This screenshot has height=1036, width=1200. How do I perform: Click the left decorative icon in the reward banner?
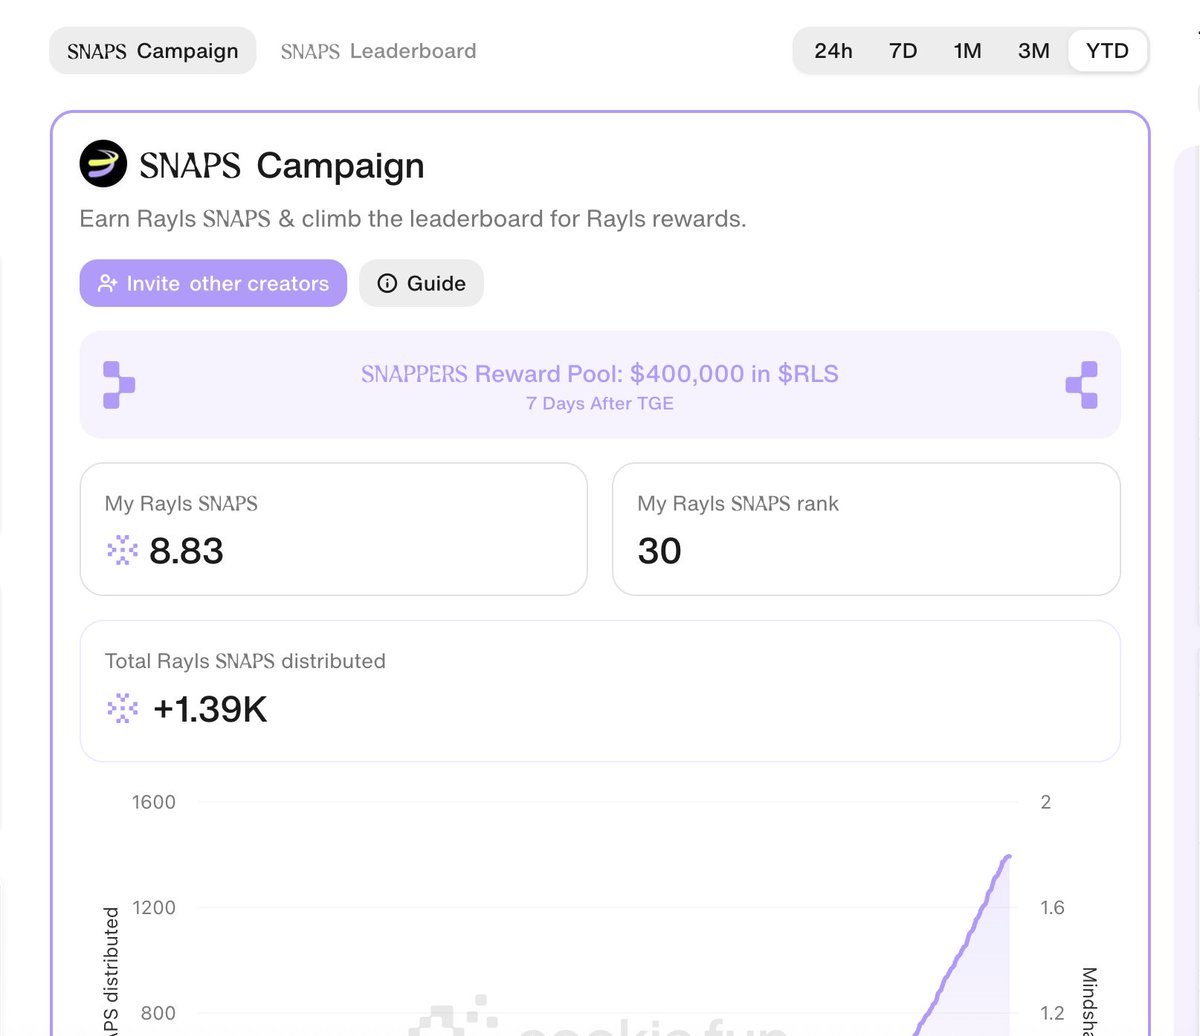[x=118, y=385]
